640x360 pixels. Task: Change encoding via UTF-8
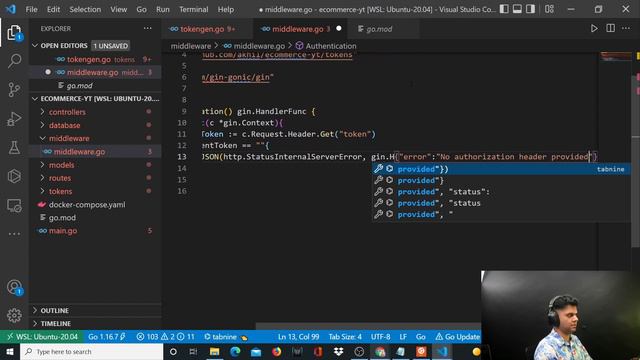(x=380, y=337)
